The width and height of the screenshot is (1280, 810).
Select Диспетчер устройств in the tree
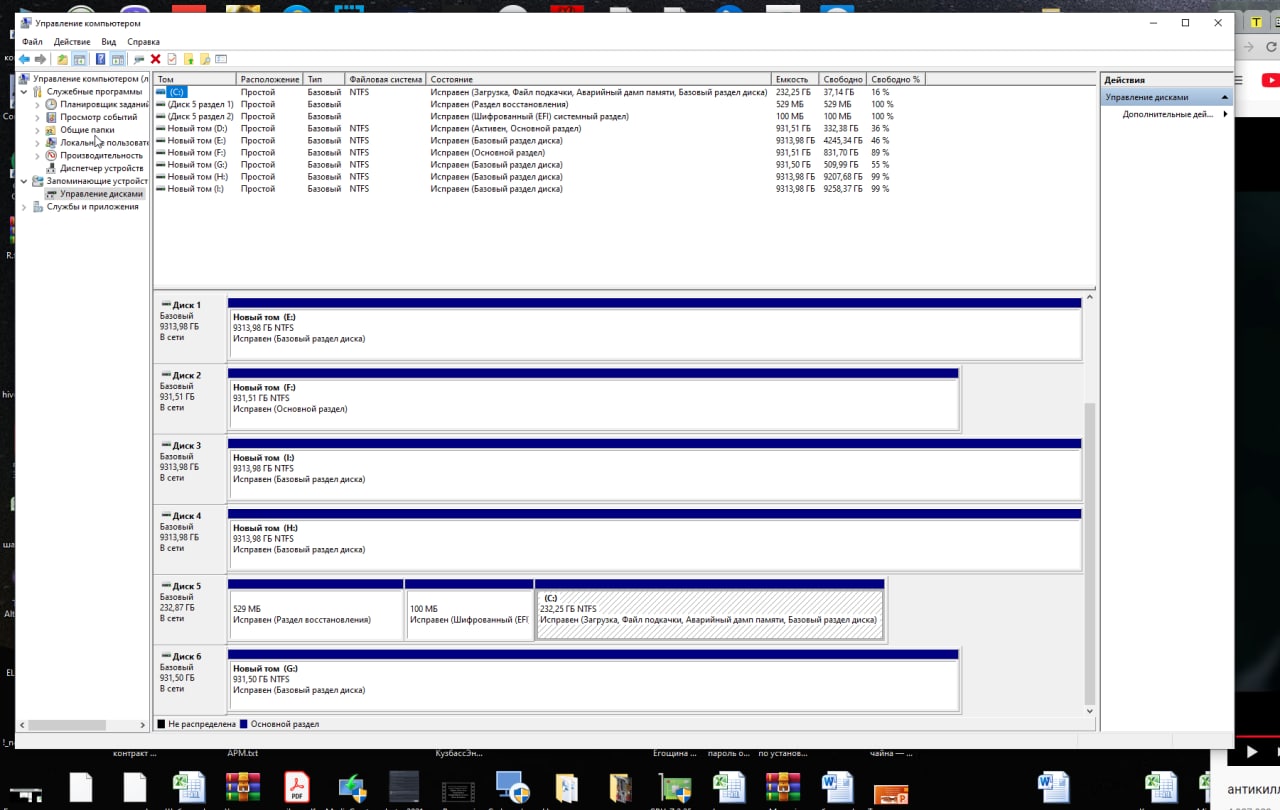tap(101, 168)
